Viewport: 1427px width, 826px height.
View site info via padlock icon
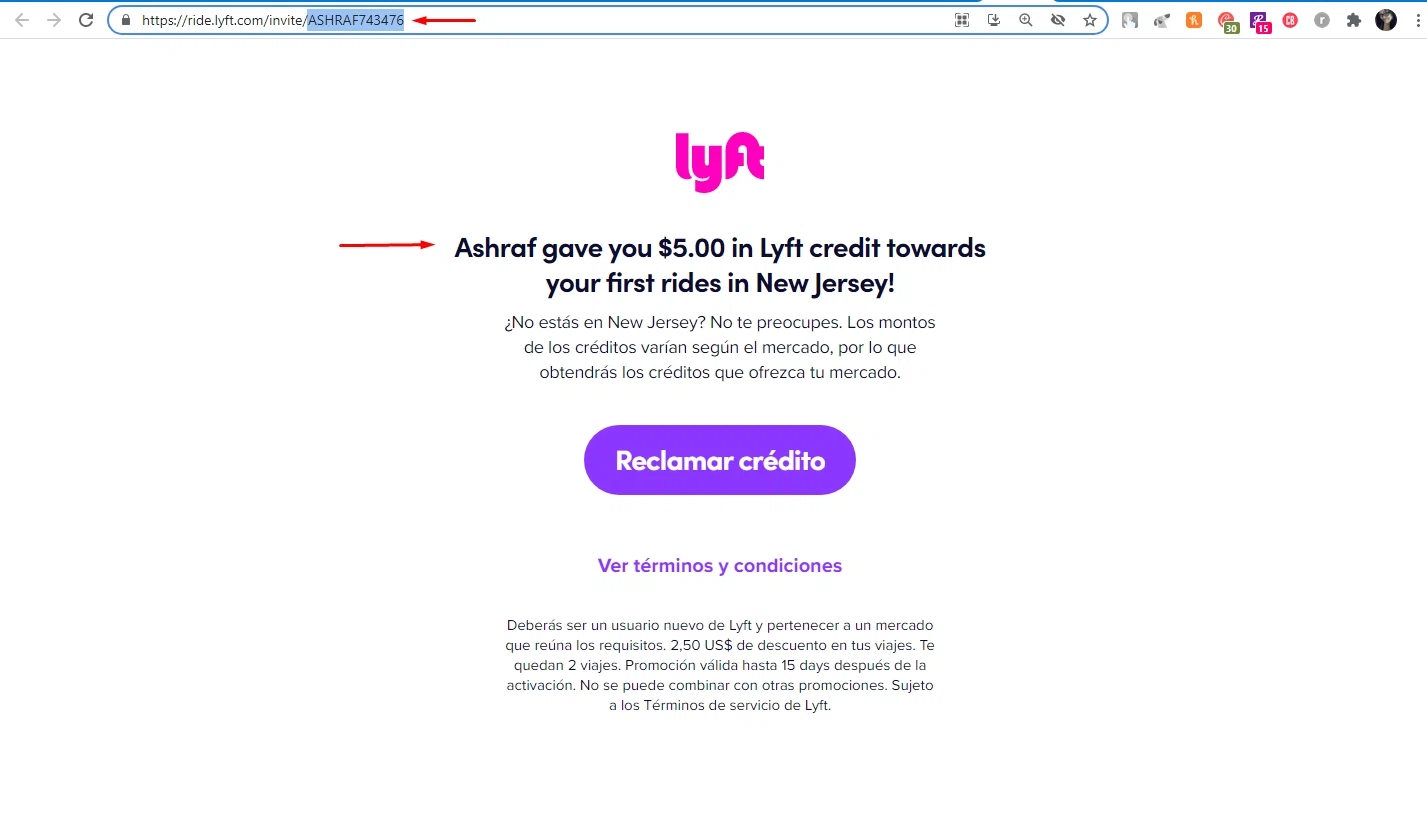pyautogui.click(x=125, y=20)
